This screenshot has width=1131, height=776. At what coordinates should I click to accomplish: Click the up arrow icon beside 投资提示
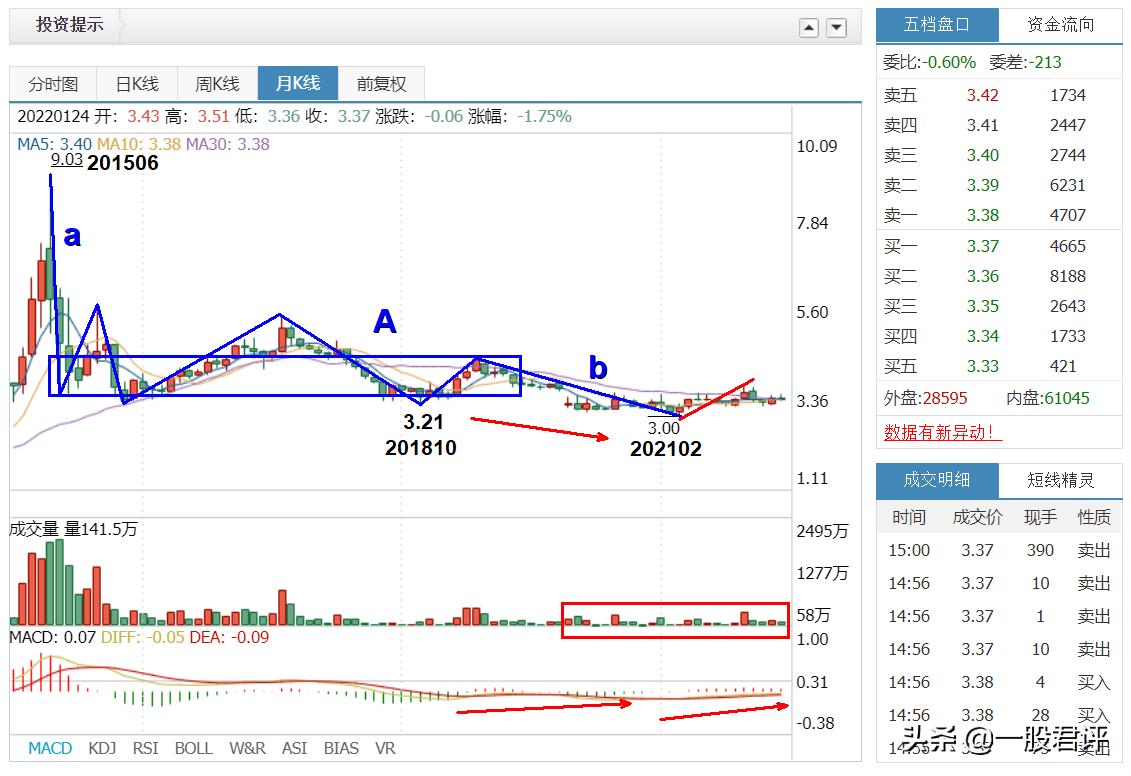coord(809,27)
